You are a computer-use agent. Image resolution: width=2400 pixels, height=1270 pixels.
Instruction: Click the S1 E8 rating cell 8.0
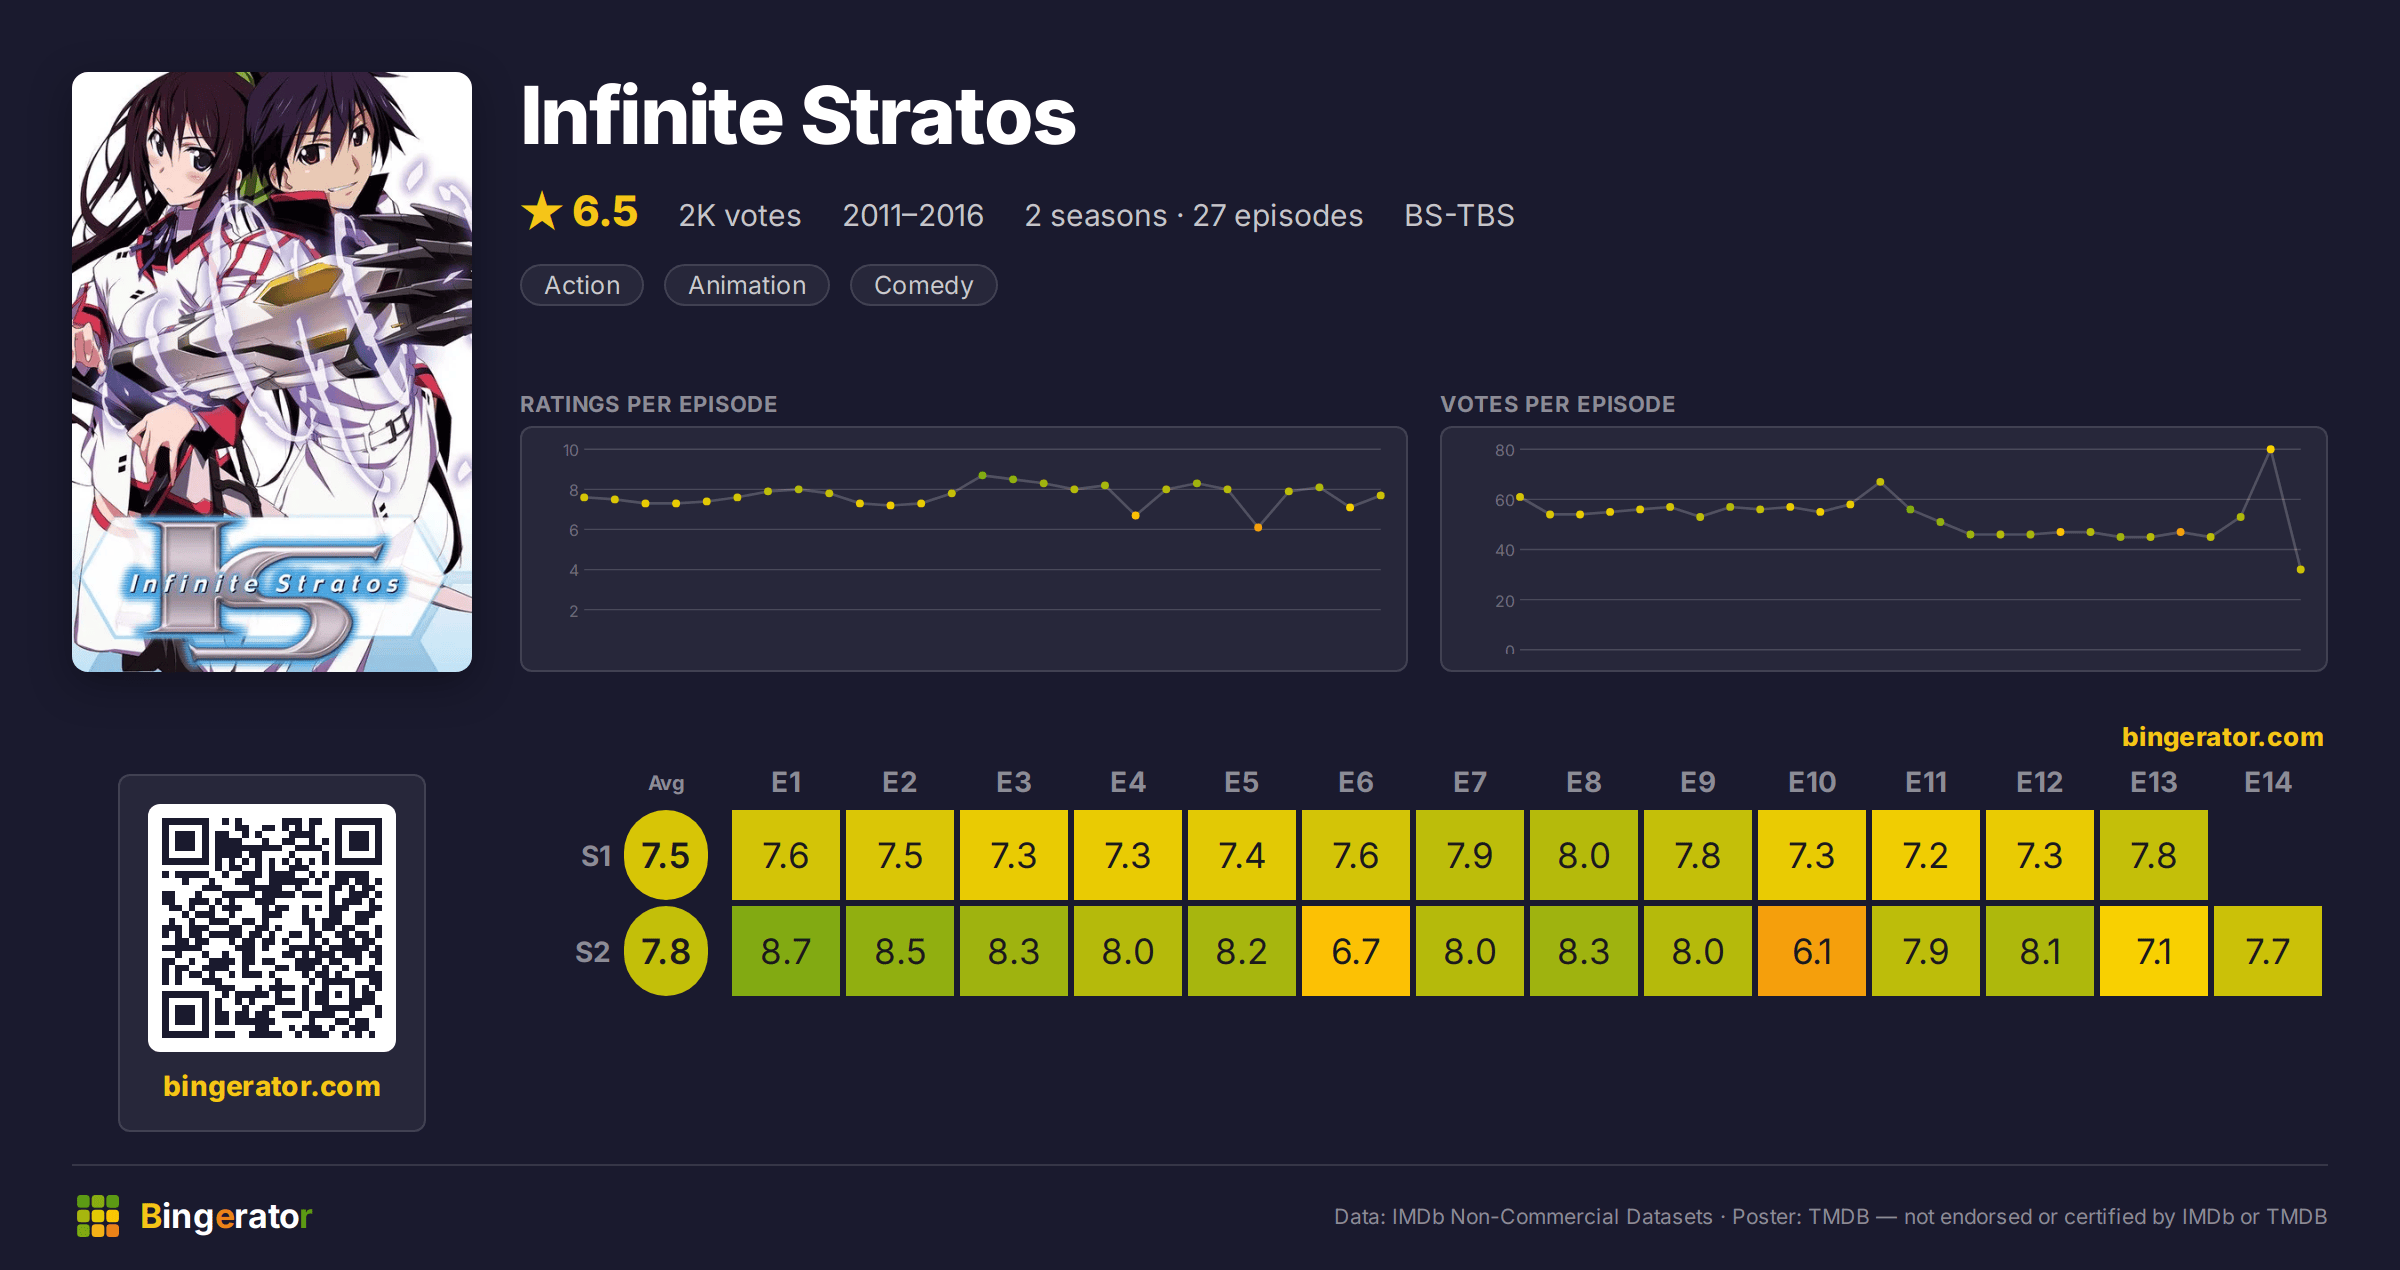click(1584, 855)
